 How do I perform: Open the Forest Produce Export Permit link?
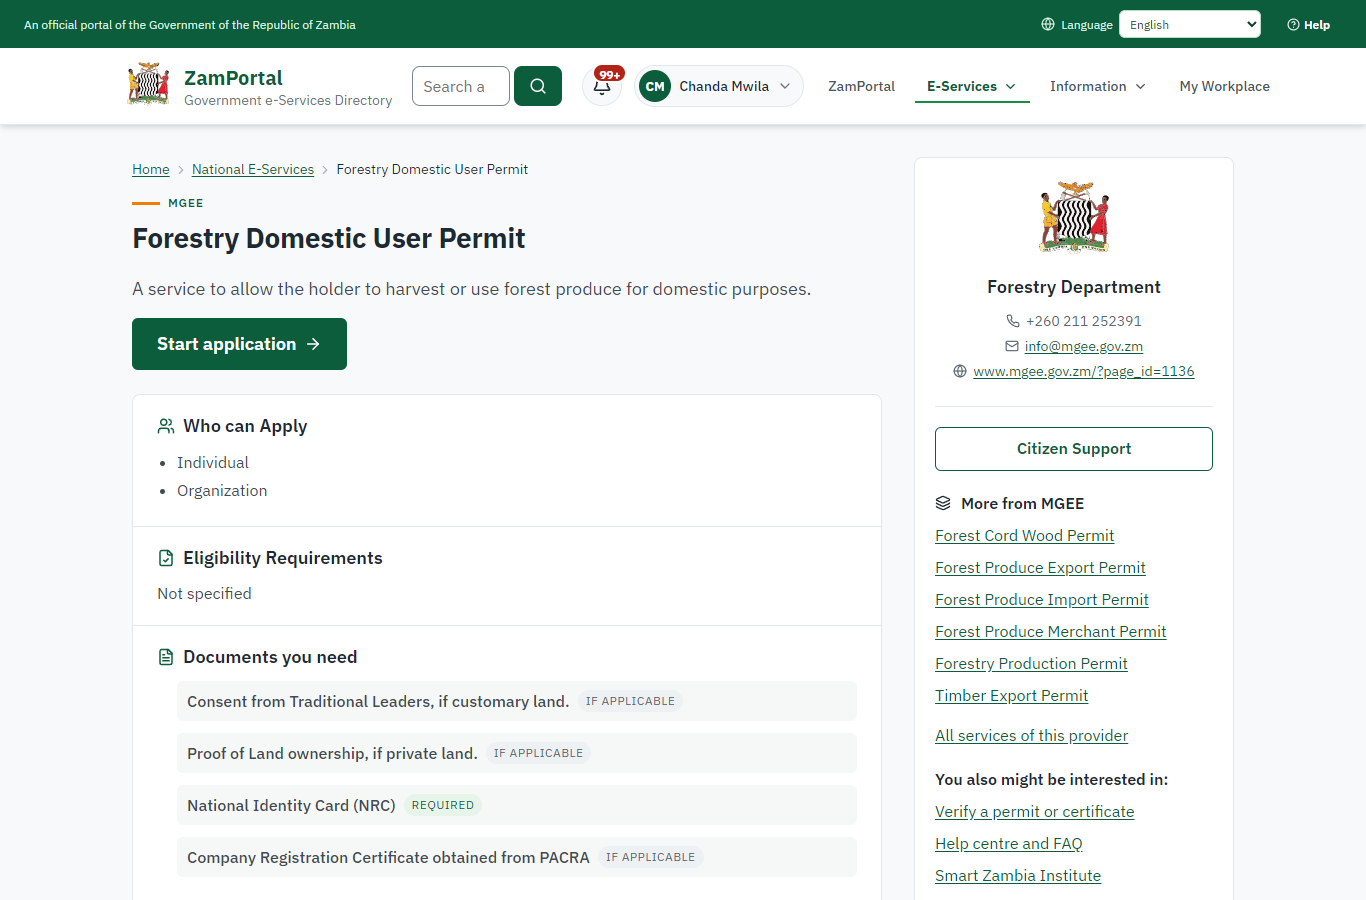1040,568
